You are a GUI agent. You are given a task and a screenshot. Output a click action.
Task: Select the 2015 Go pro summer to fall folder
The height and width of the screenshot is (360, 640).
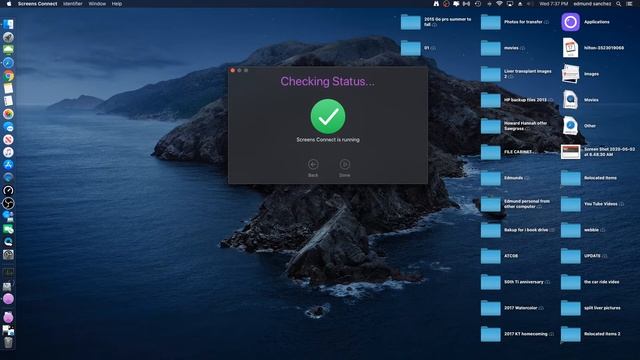click(x=411, y=22)
